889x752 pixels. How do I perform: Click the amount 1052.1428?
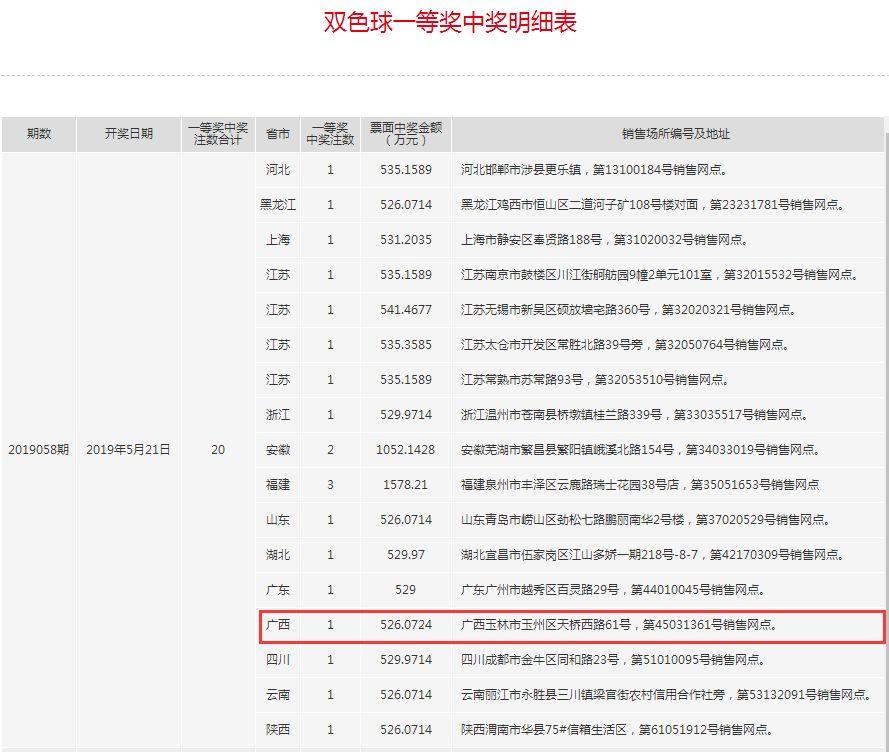point(405,450)
